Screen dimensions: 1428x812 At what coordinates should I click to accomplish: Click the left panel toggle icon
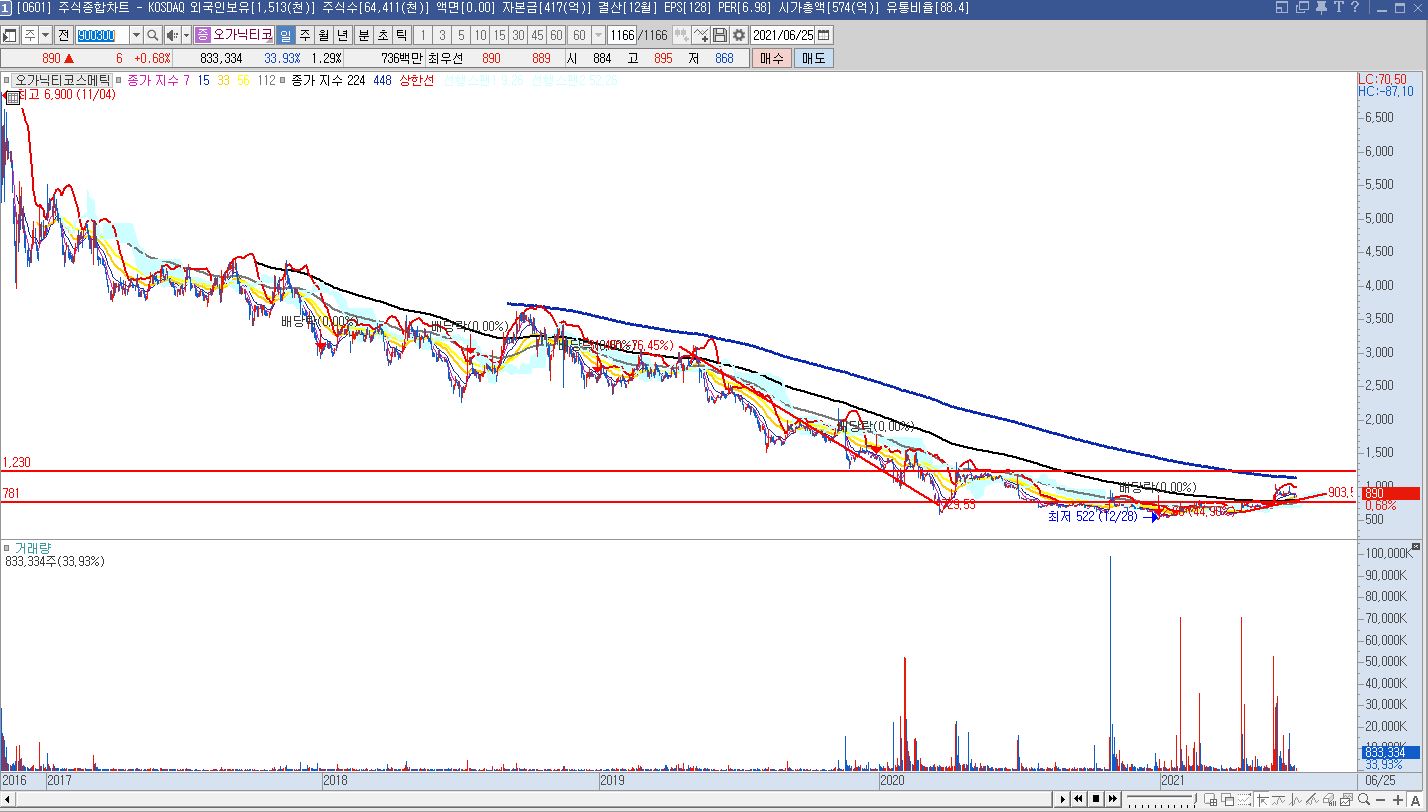click(10, 35)
